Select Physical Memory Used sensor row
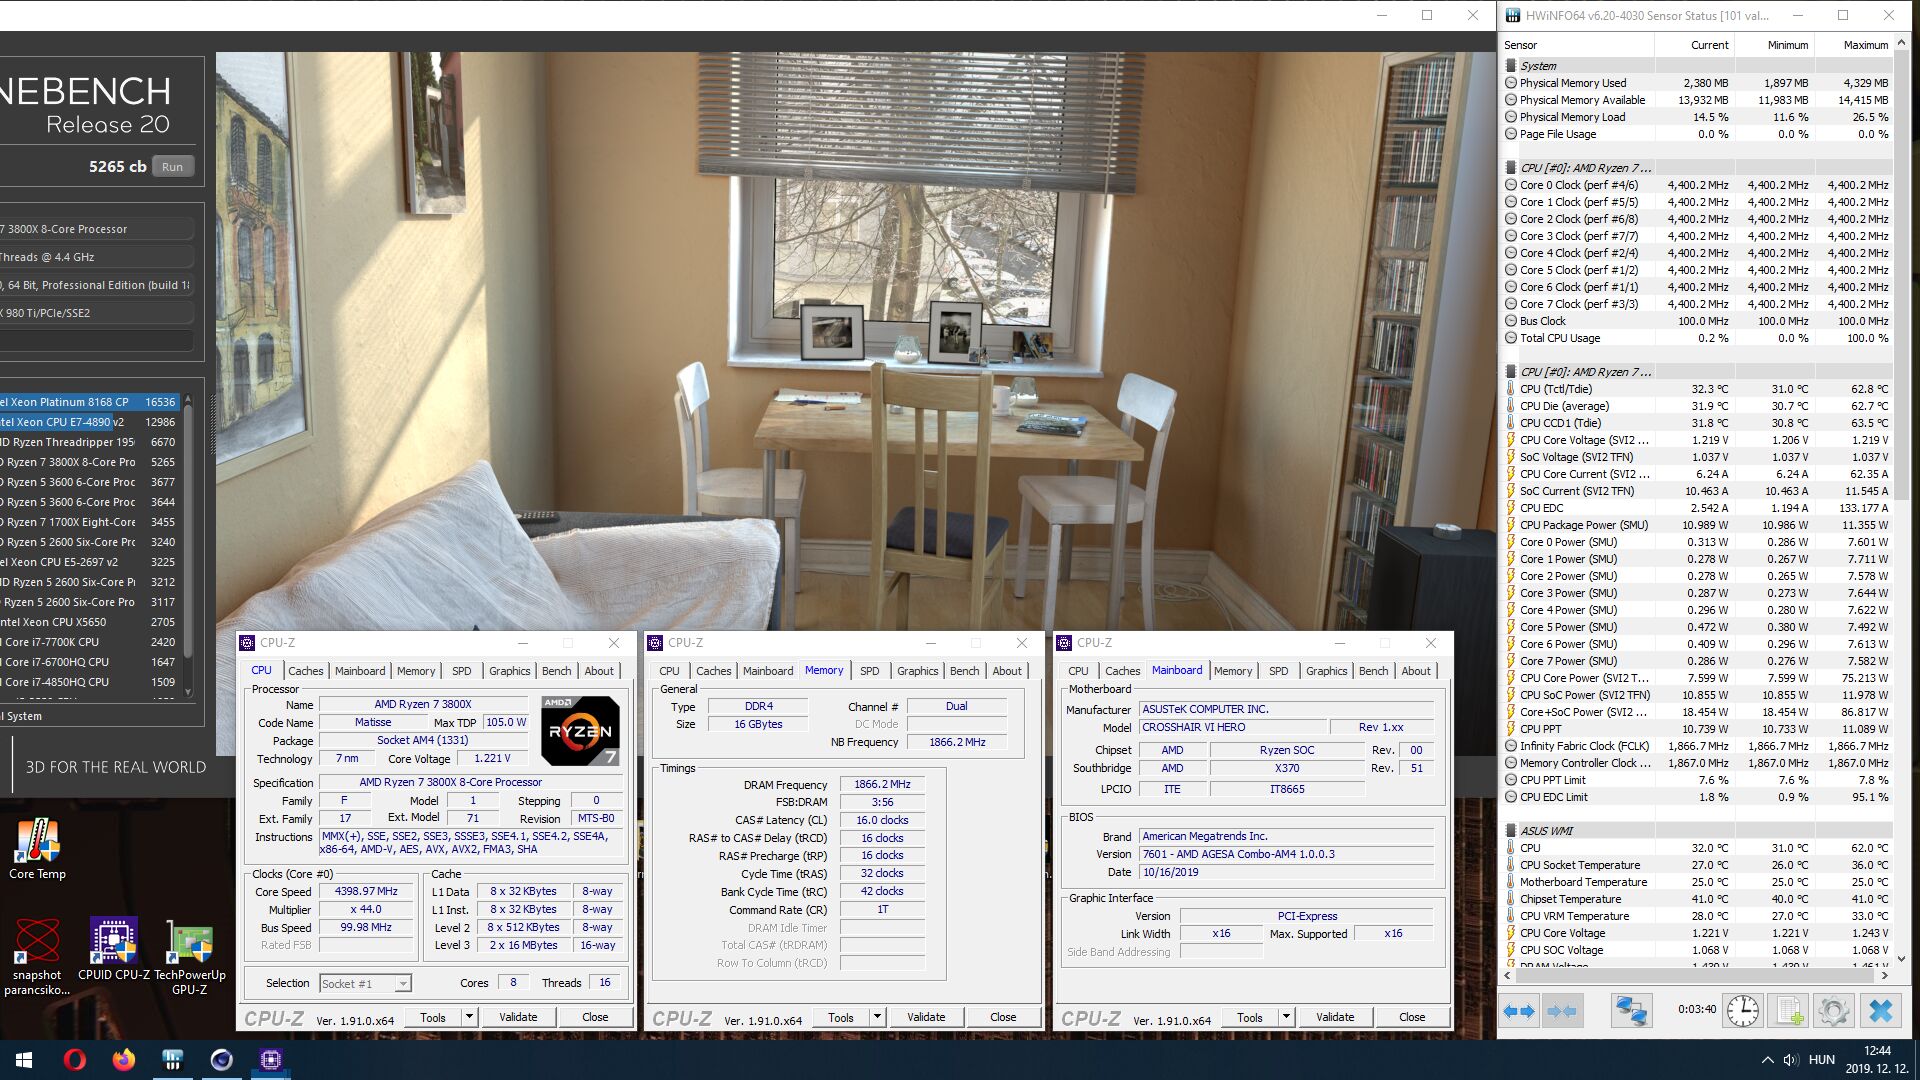1920x1080 pixels. (x=1698, y=83)
